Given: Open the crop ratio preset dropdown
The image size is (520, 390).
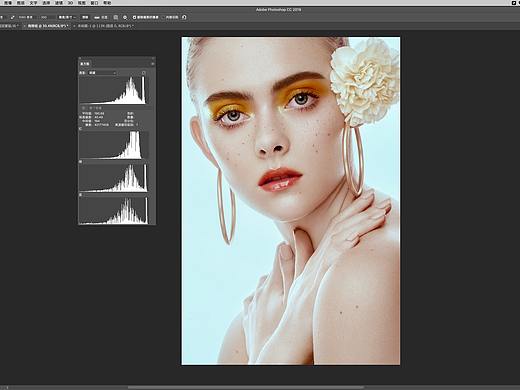Looking at the screenshot, I should pyautogui.click(x=67, y=17).
